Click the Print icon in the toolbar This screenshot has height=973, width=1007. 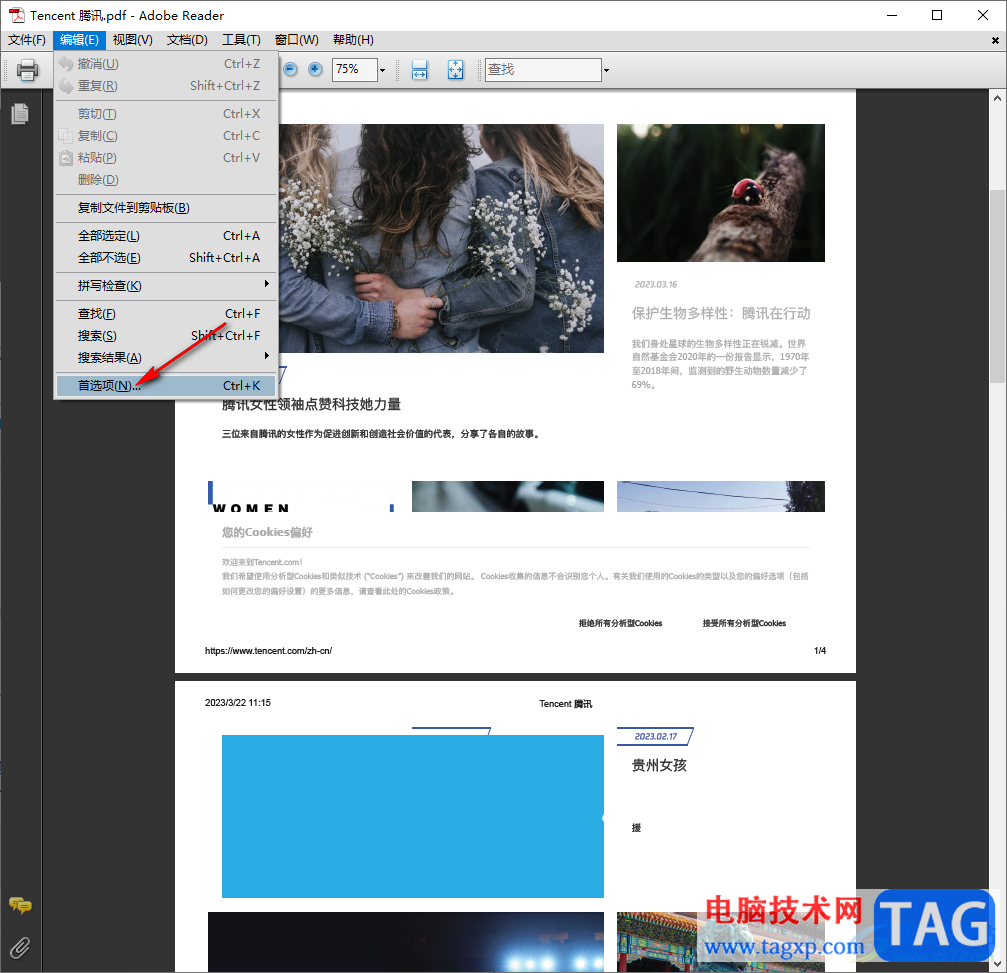[x=27, y=69]
